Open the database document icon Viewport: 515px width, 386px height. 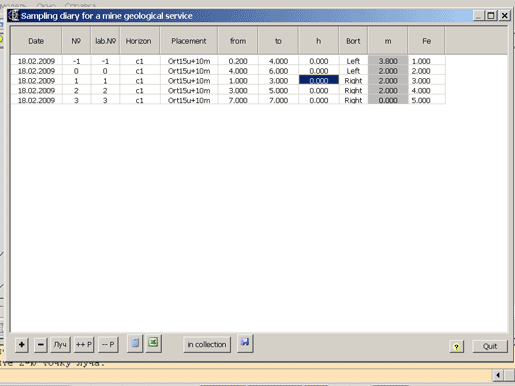[135, 343]
